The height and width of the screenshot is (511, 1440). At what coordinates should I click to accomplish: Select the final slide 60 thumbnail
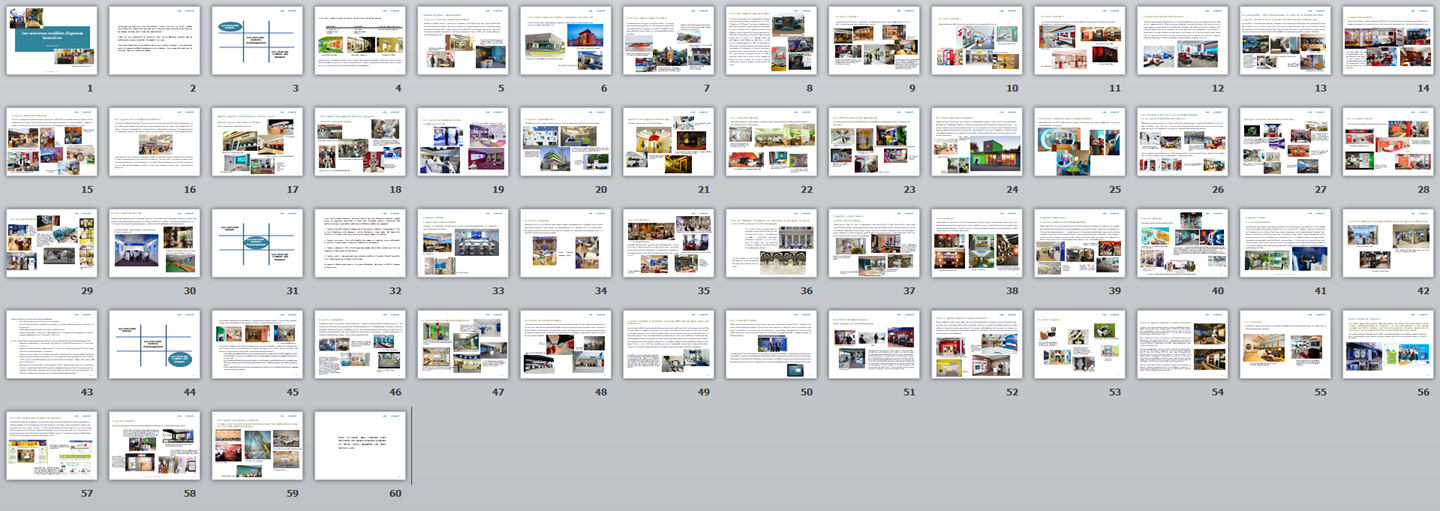click(361, 445)
